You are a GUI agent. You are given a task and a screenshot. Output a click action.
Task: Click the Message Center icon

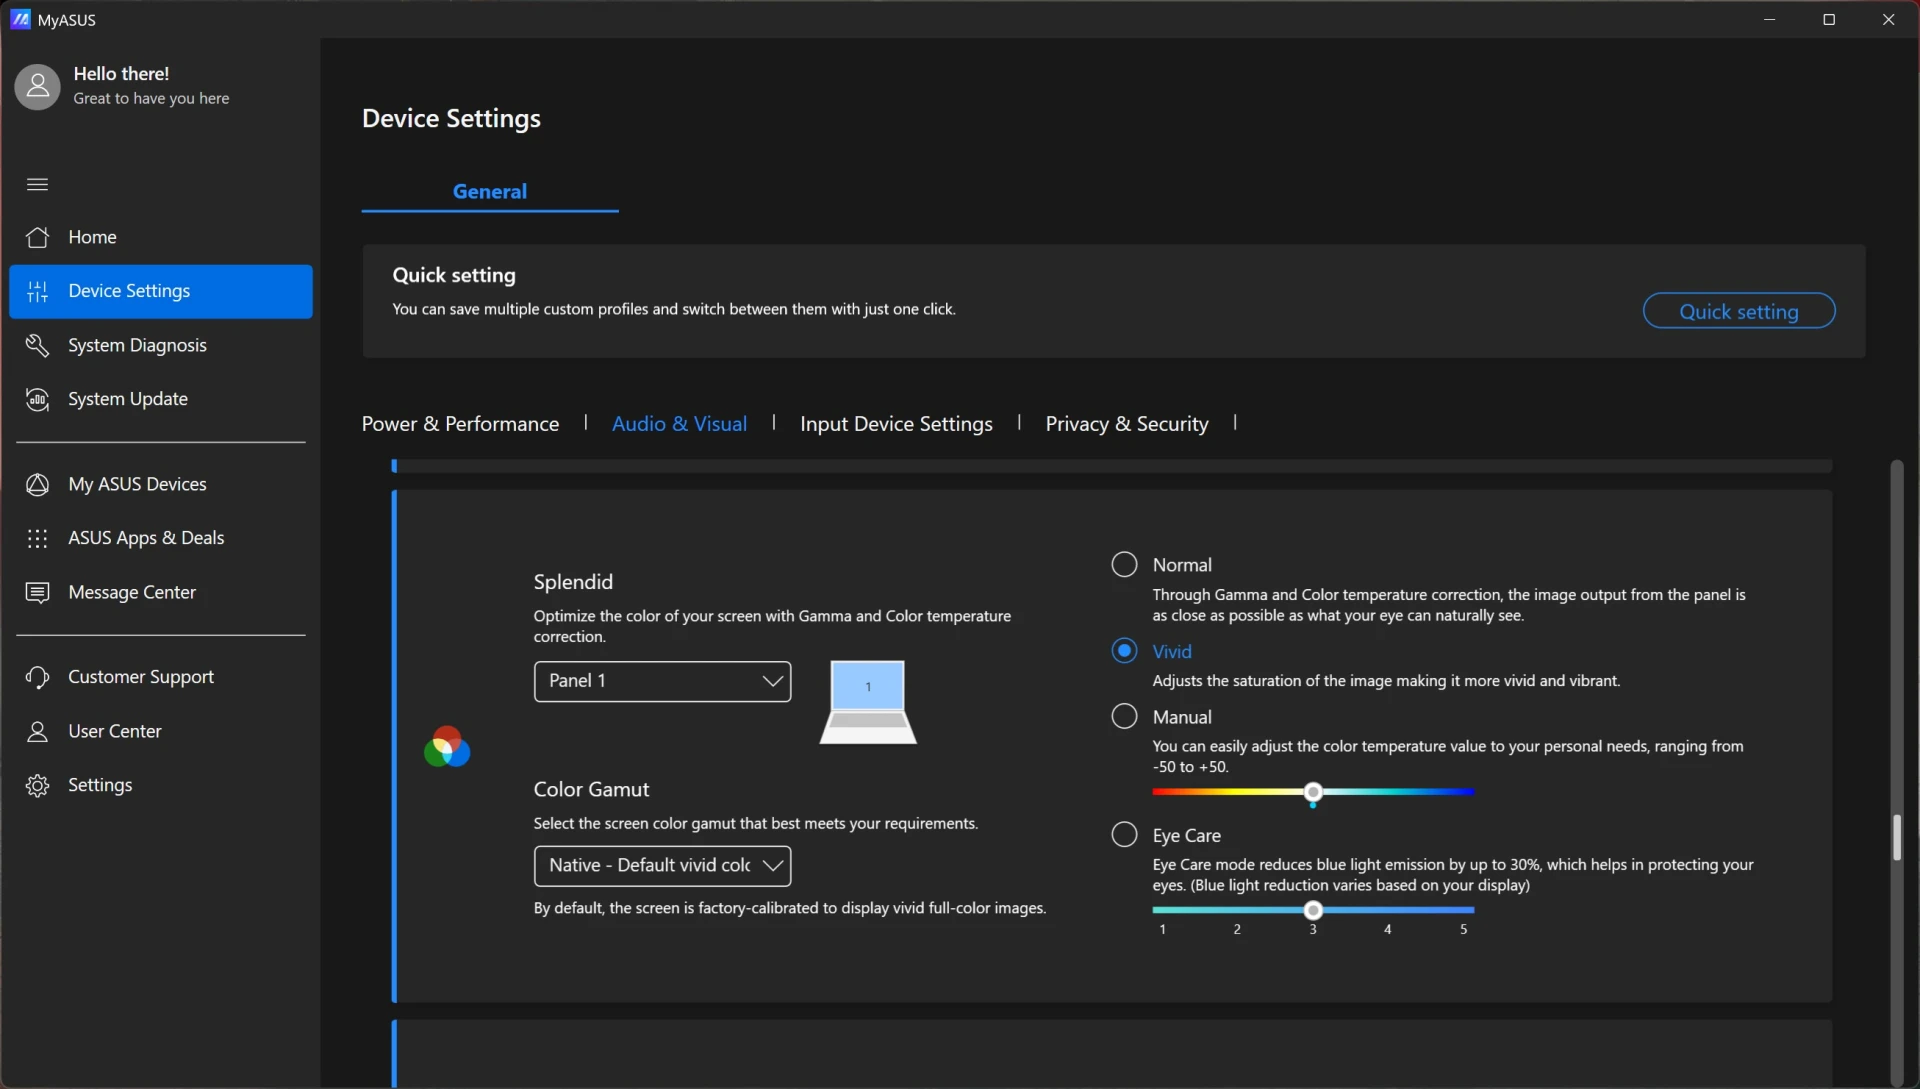(37, 592)
